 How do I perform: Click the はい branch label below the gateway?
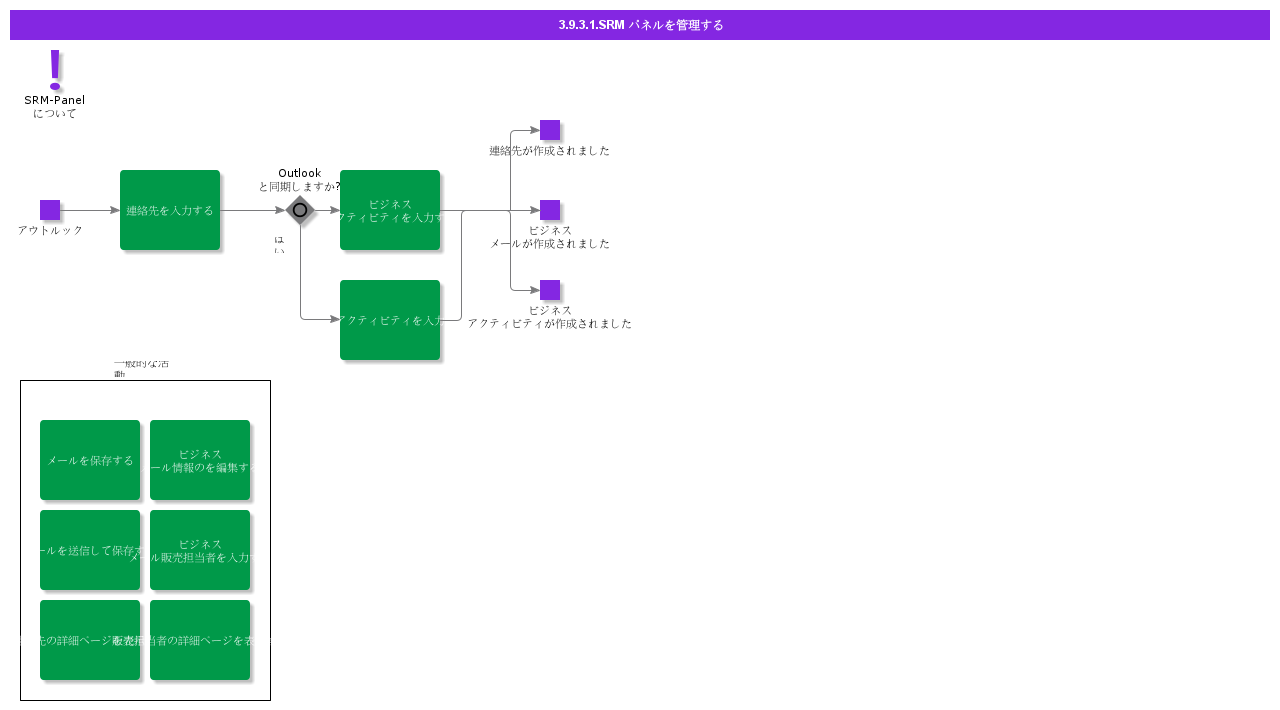279,245
